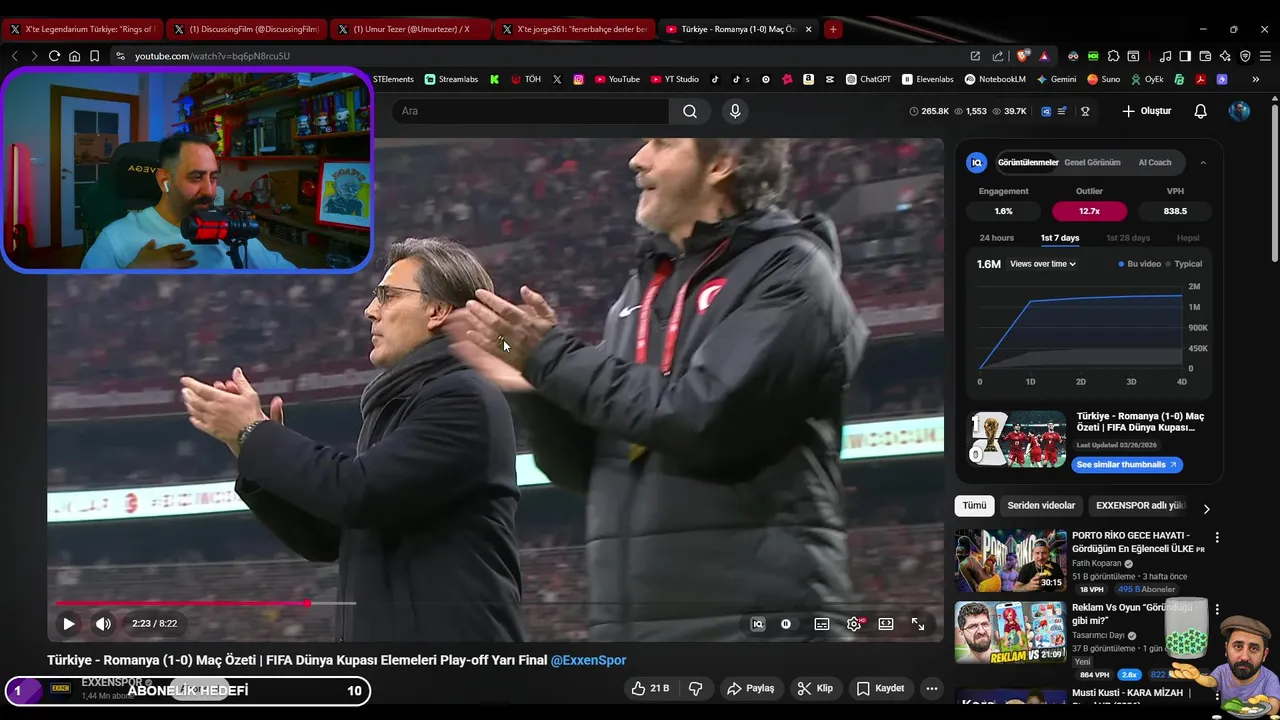The image size is (1280, 720).
Task: Start voice search microphone
Action: point(735,111)
